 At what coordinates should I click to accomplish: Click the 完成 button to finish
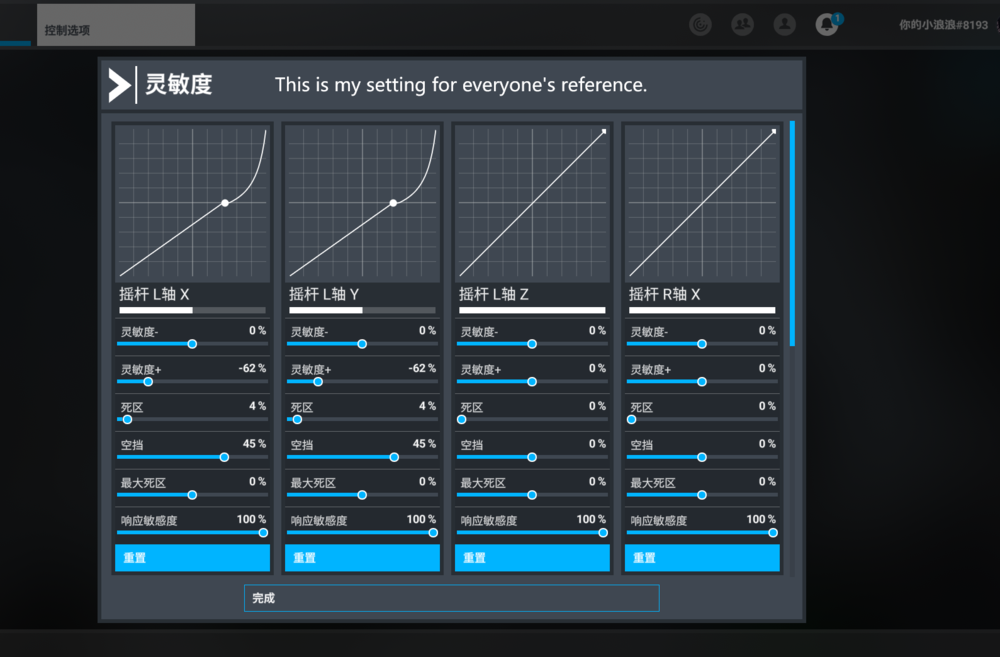pos(451,598)
